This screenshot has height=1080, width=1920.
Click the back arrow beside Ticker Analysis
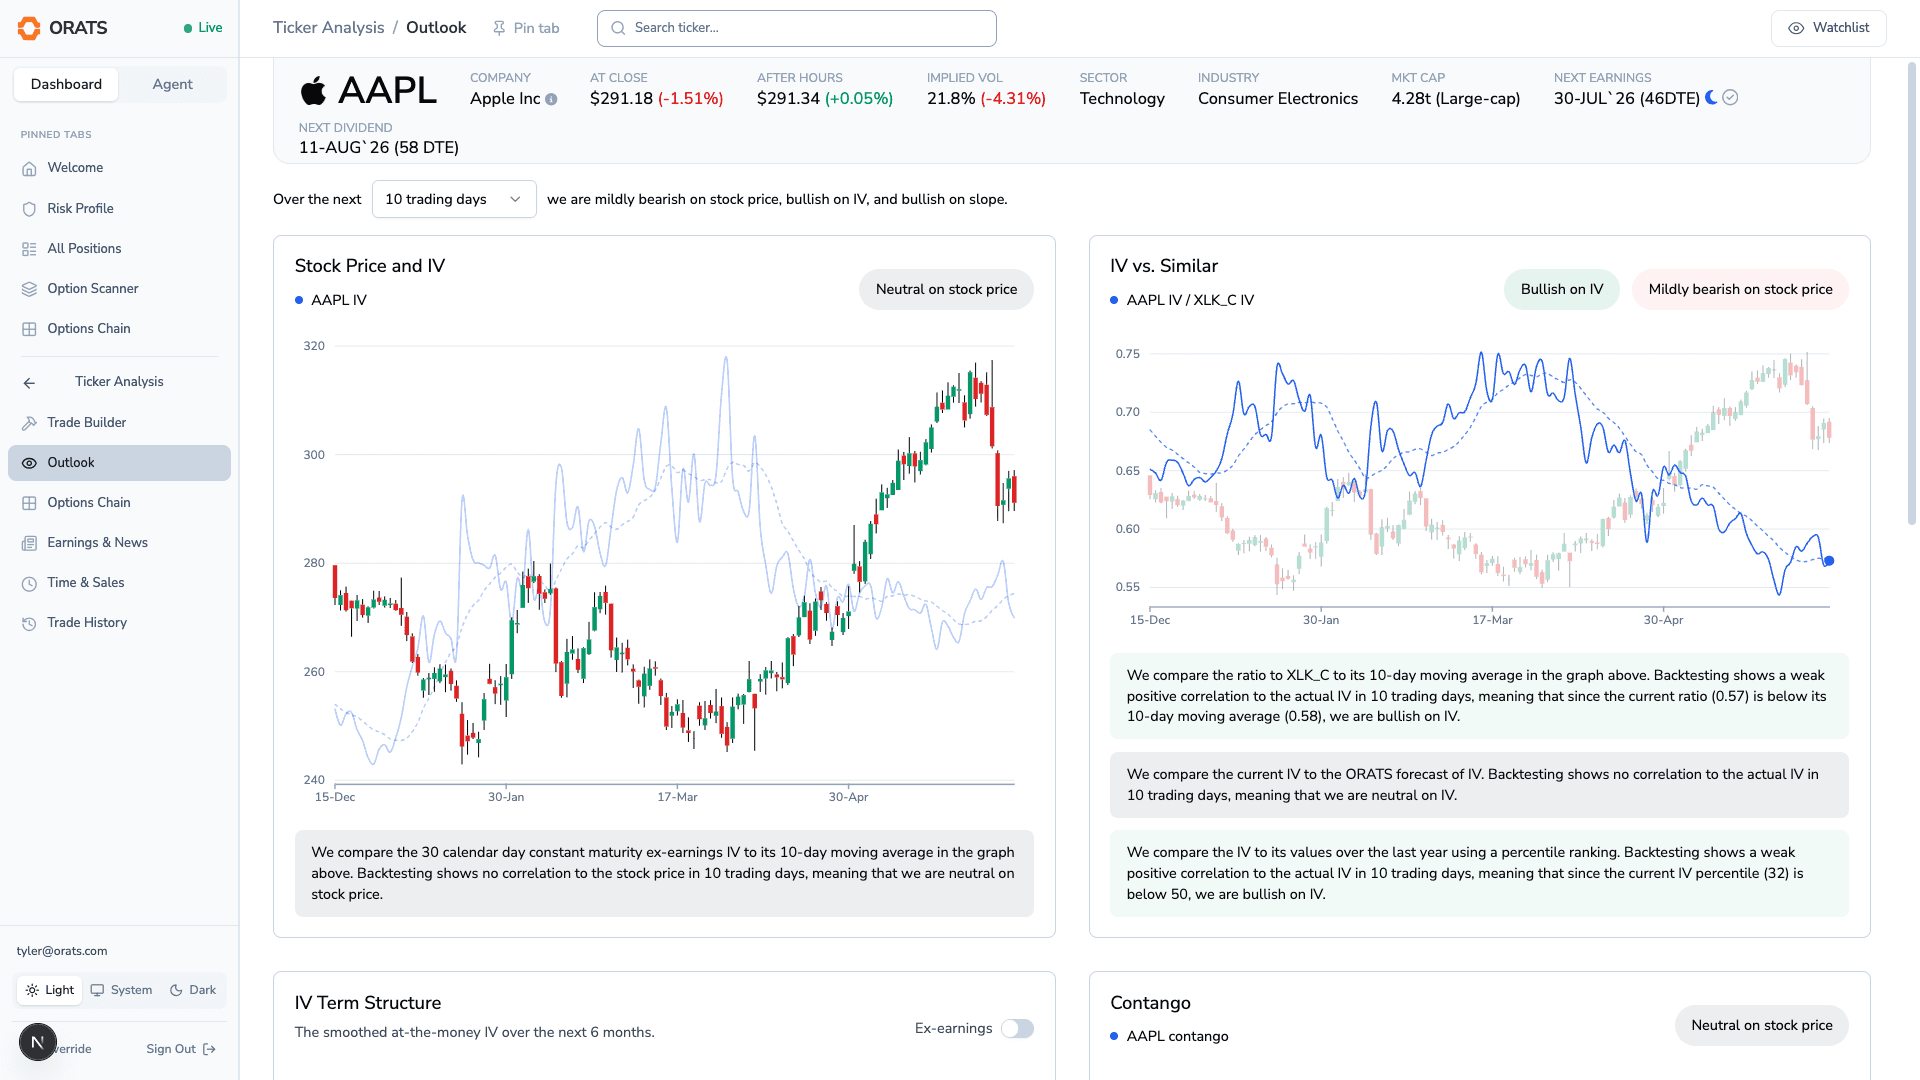click(x=29, y=383)
